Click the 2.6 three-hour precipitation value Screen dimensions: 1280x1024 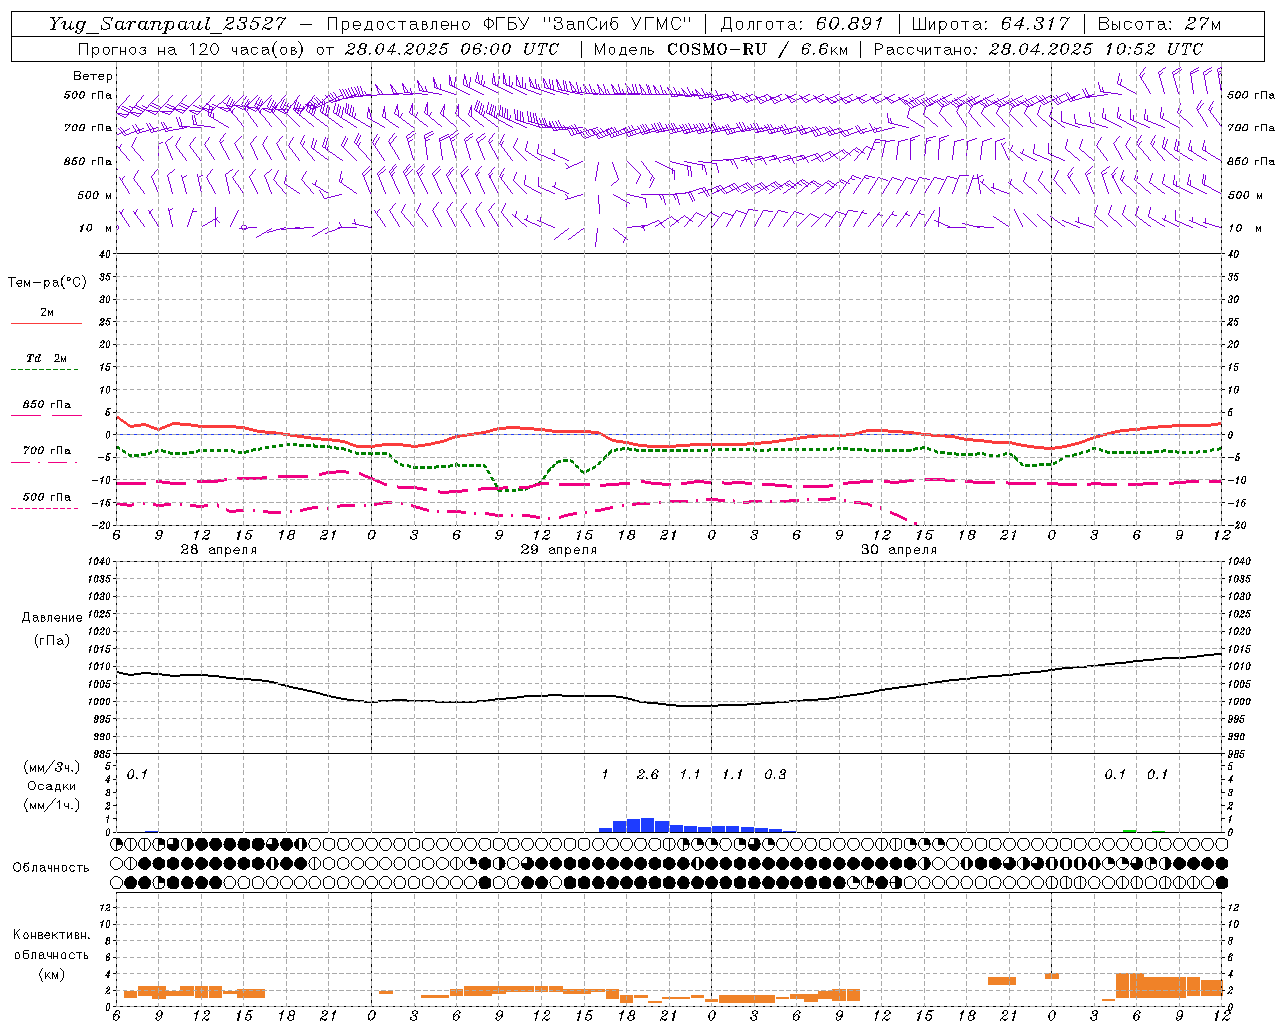click(x=648, y=774)
